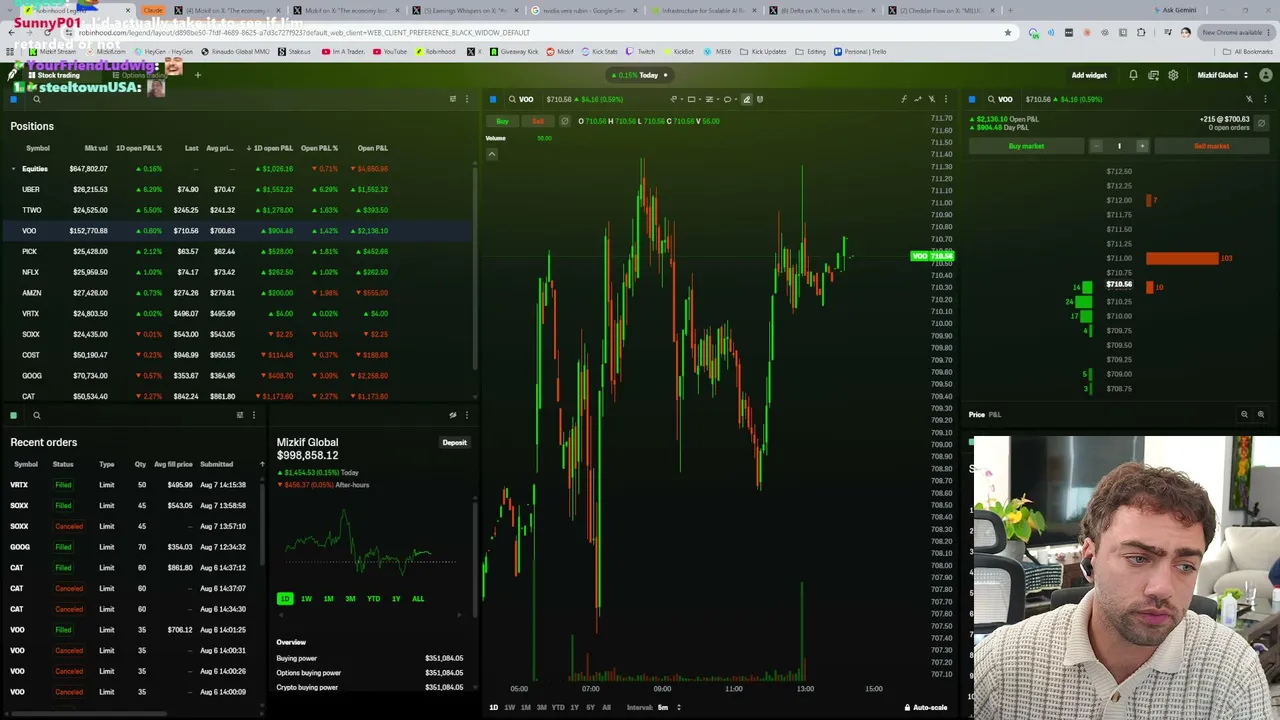Click the cancel-orders icon in order ladder
This screenshot has height=720, width=1280.
click(x=1260, y=124)
